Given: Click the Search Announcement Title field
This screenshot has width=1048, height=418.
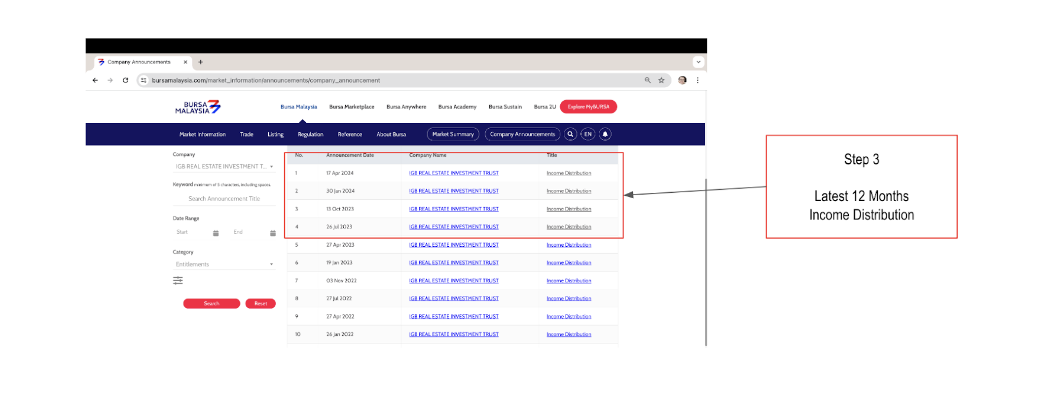Looking at the screenshot, I should [224, 199].
